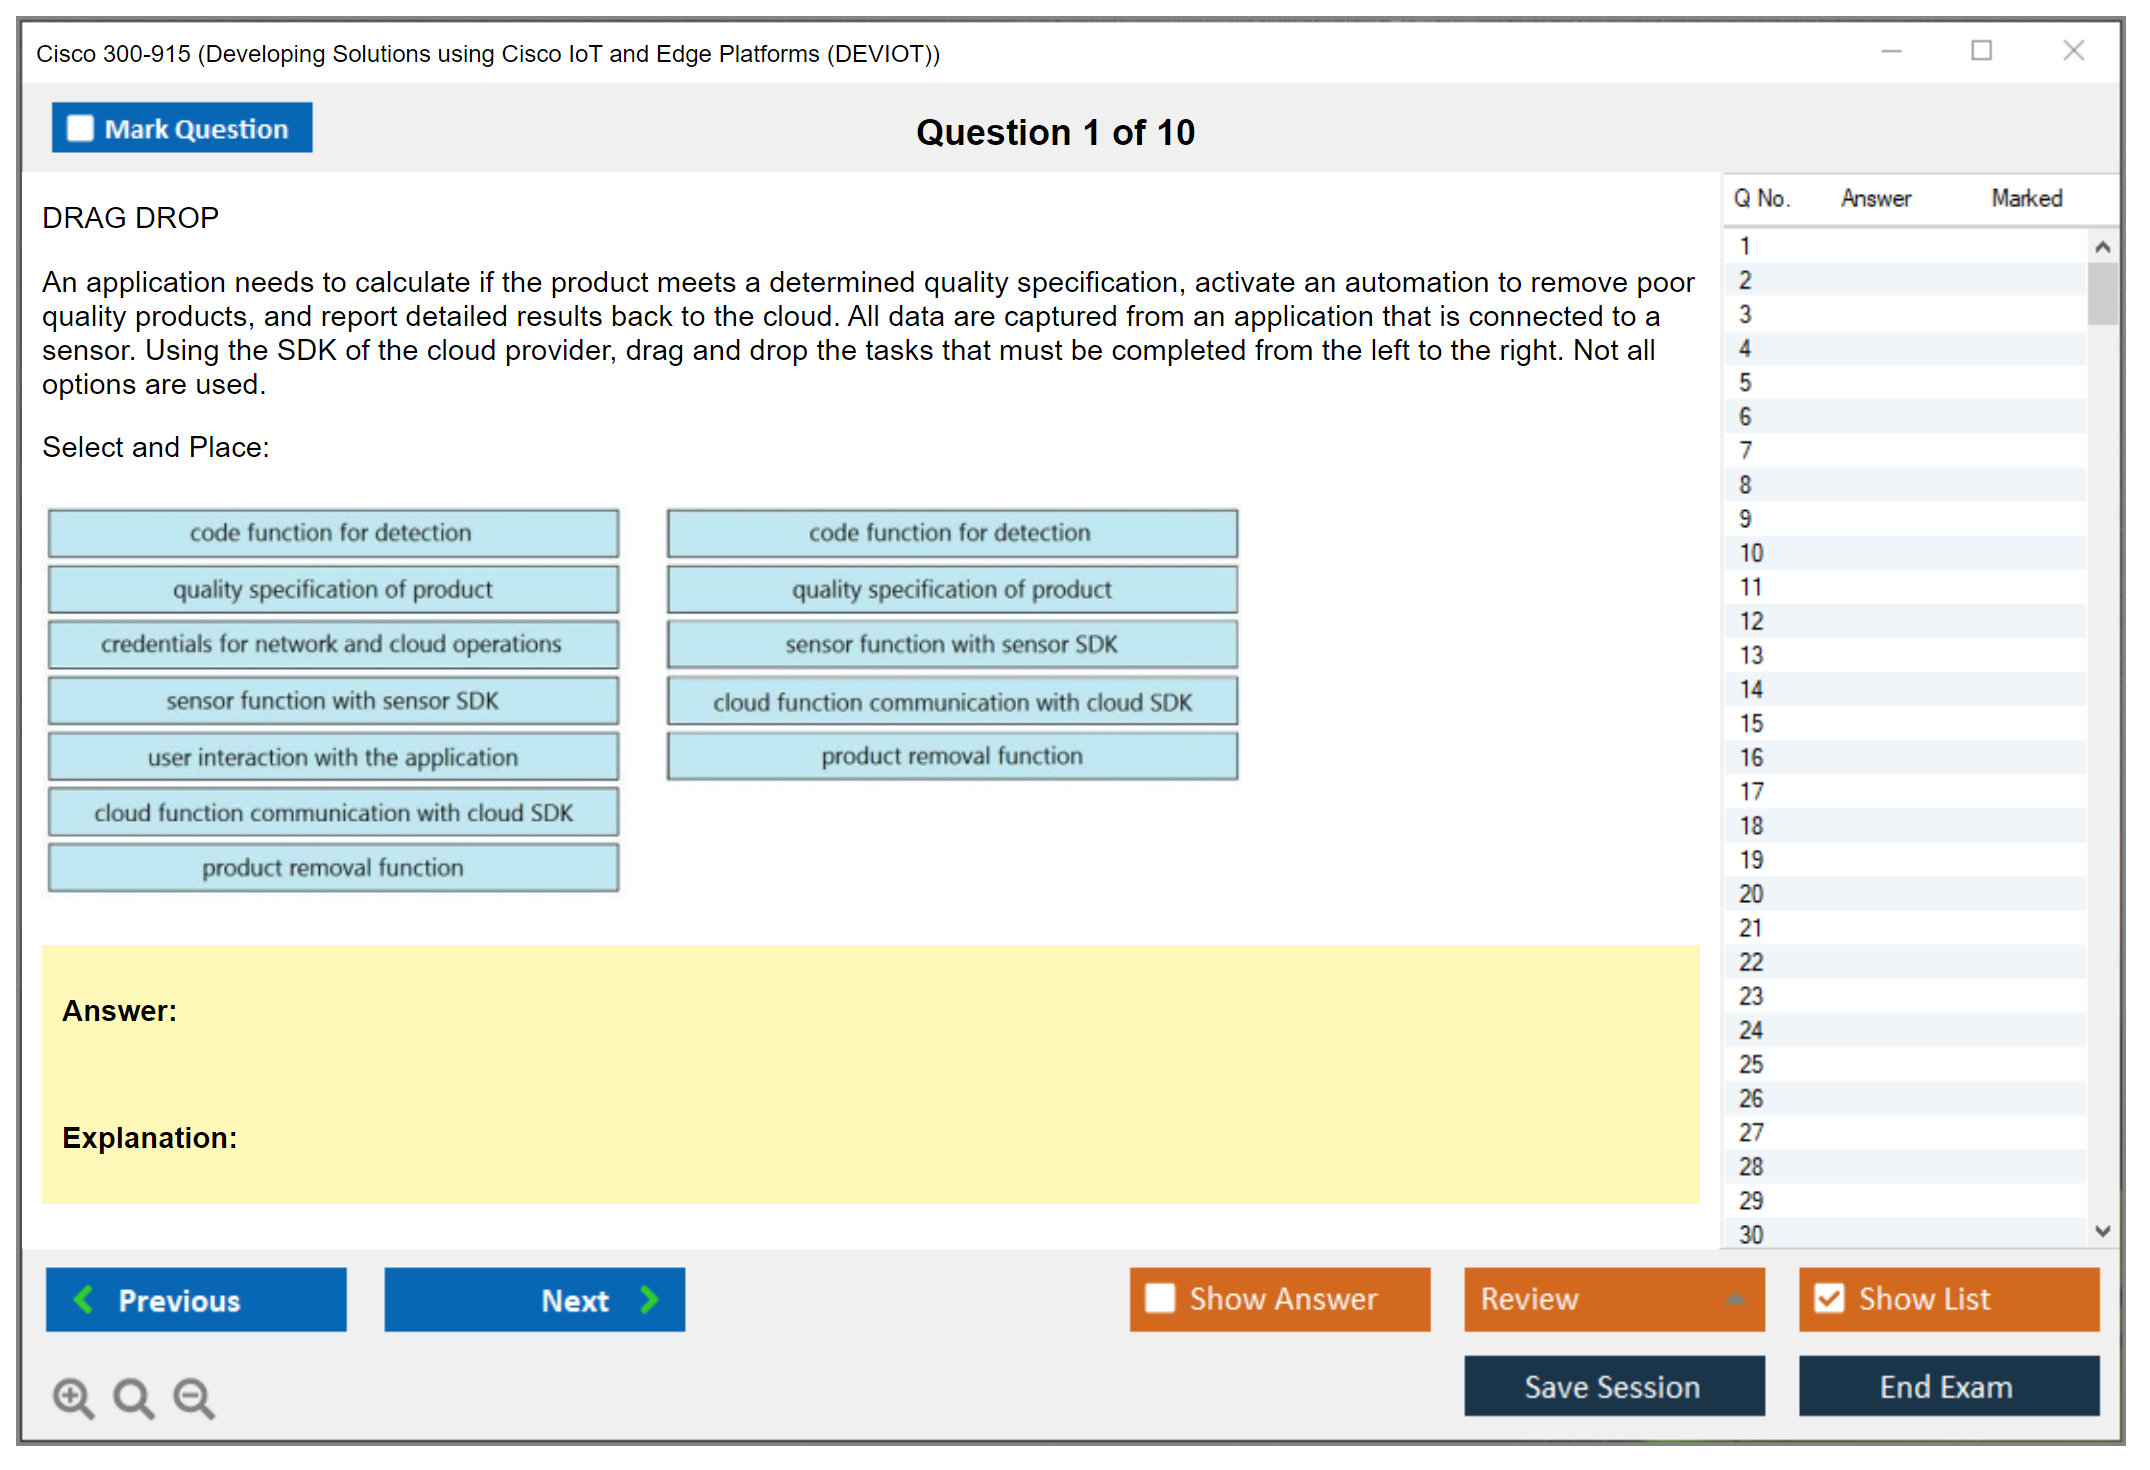Click the zoom out magnifier icon
The height and width of the screenshot is (1470, 2150).
click(x=193, y=1397)
